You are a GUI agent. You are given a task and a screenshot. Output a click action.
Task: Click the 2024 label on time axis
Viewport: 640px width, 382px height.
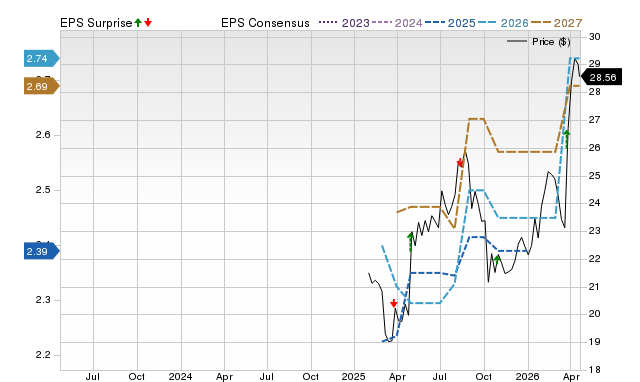(180, 376)
